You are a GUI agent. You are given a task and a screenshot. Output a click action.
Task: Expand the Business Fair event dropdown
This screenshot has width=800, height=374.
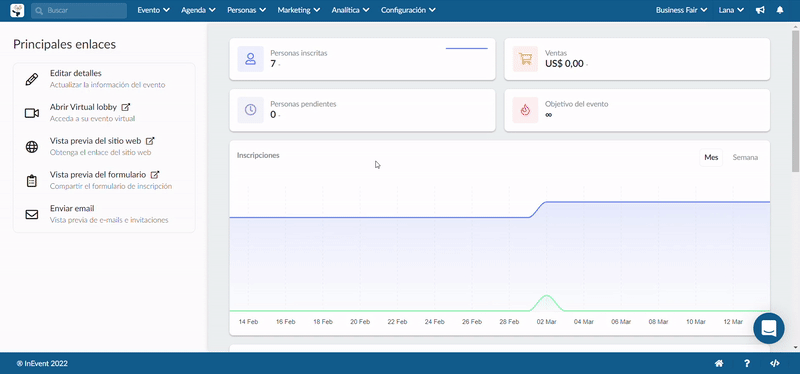(x=681, y=10)
